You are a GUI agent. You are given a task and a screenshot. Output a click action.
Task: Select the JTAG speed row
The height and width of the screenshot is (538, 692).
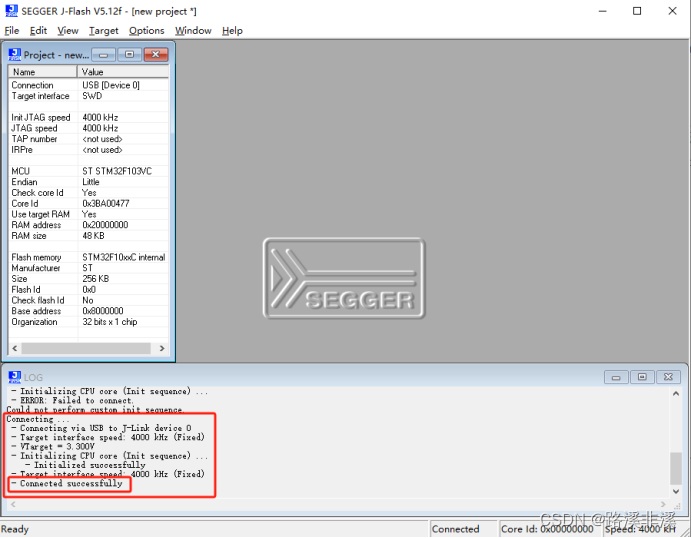point(88,128)
